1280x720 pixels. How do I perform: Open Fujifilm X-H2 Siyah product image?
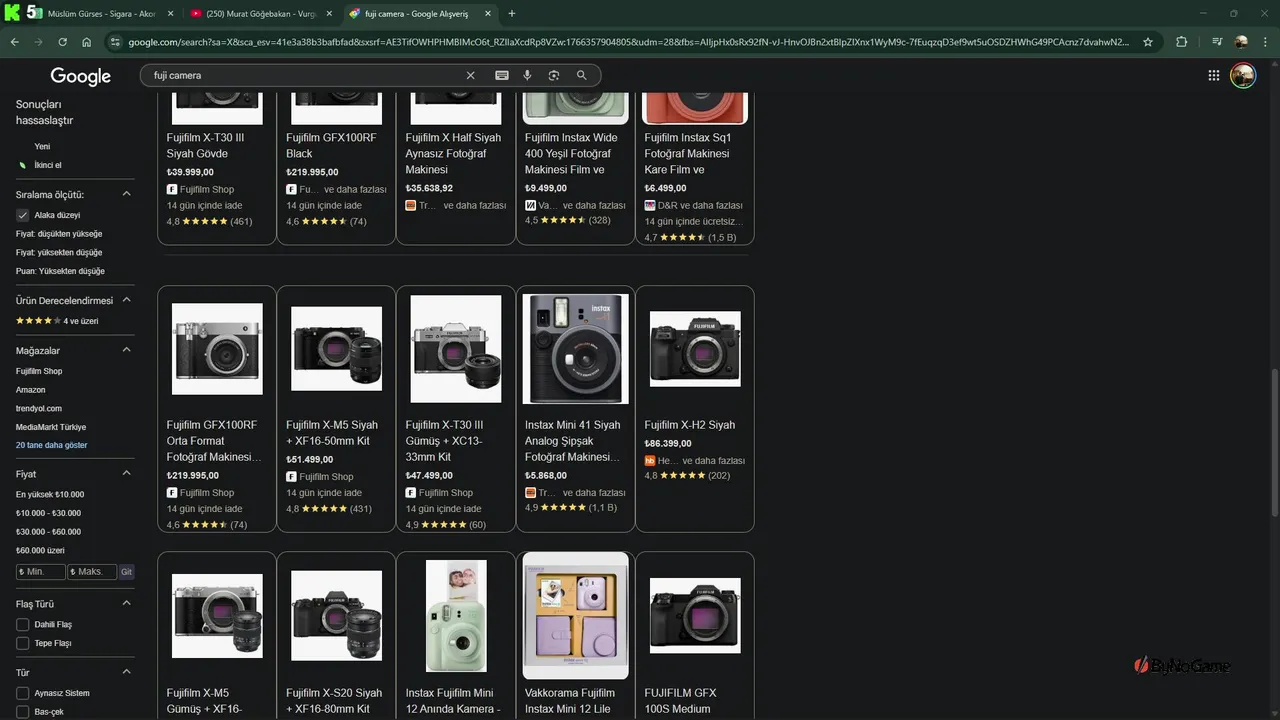tap(695, 349)
